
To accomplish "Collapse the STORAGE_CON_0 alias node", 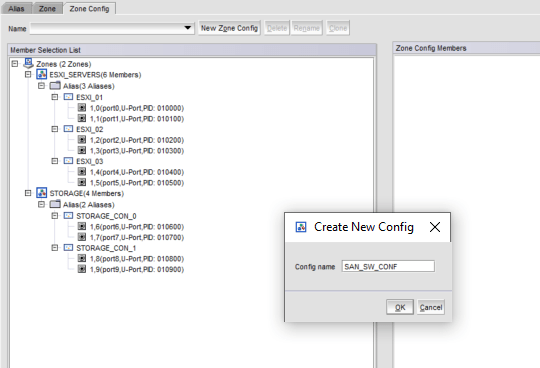I will click(55, 216).
